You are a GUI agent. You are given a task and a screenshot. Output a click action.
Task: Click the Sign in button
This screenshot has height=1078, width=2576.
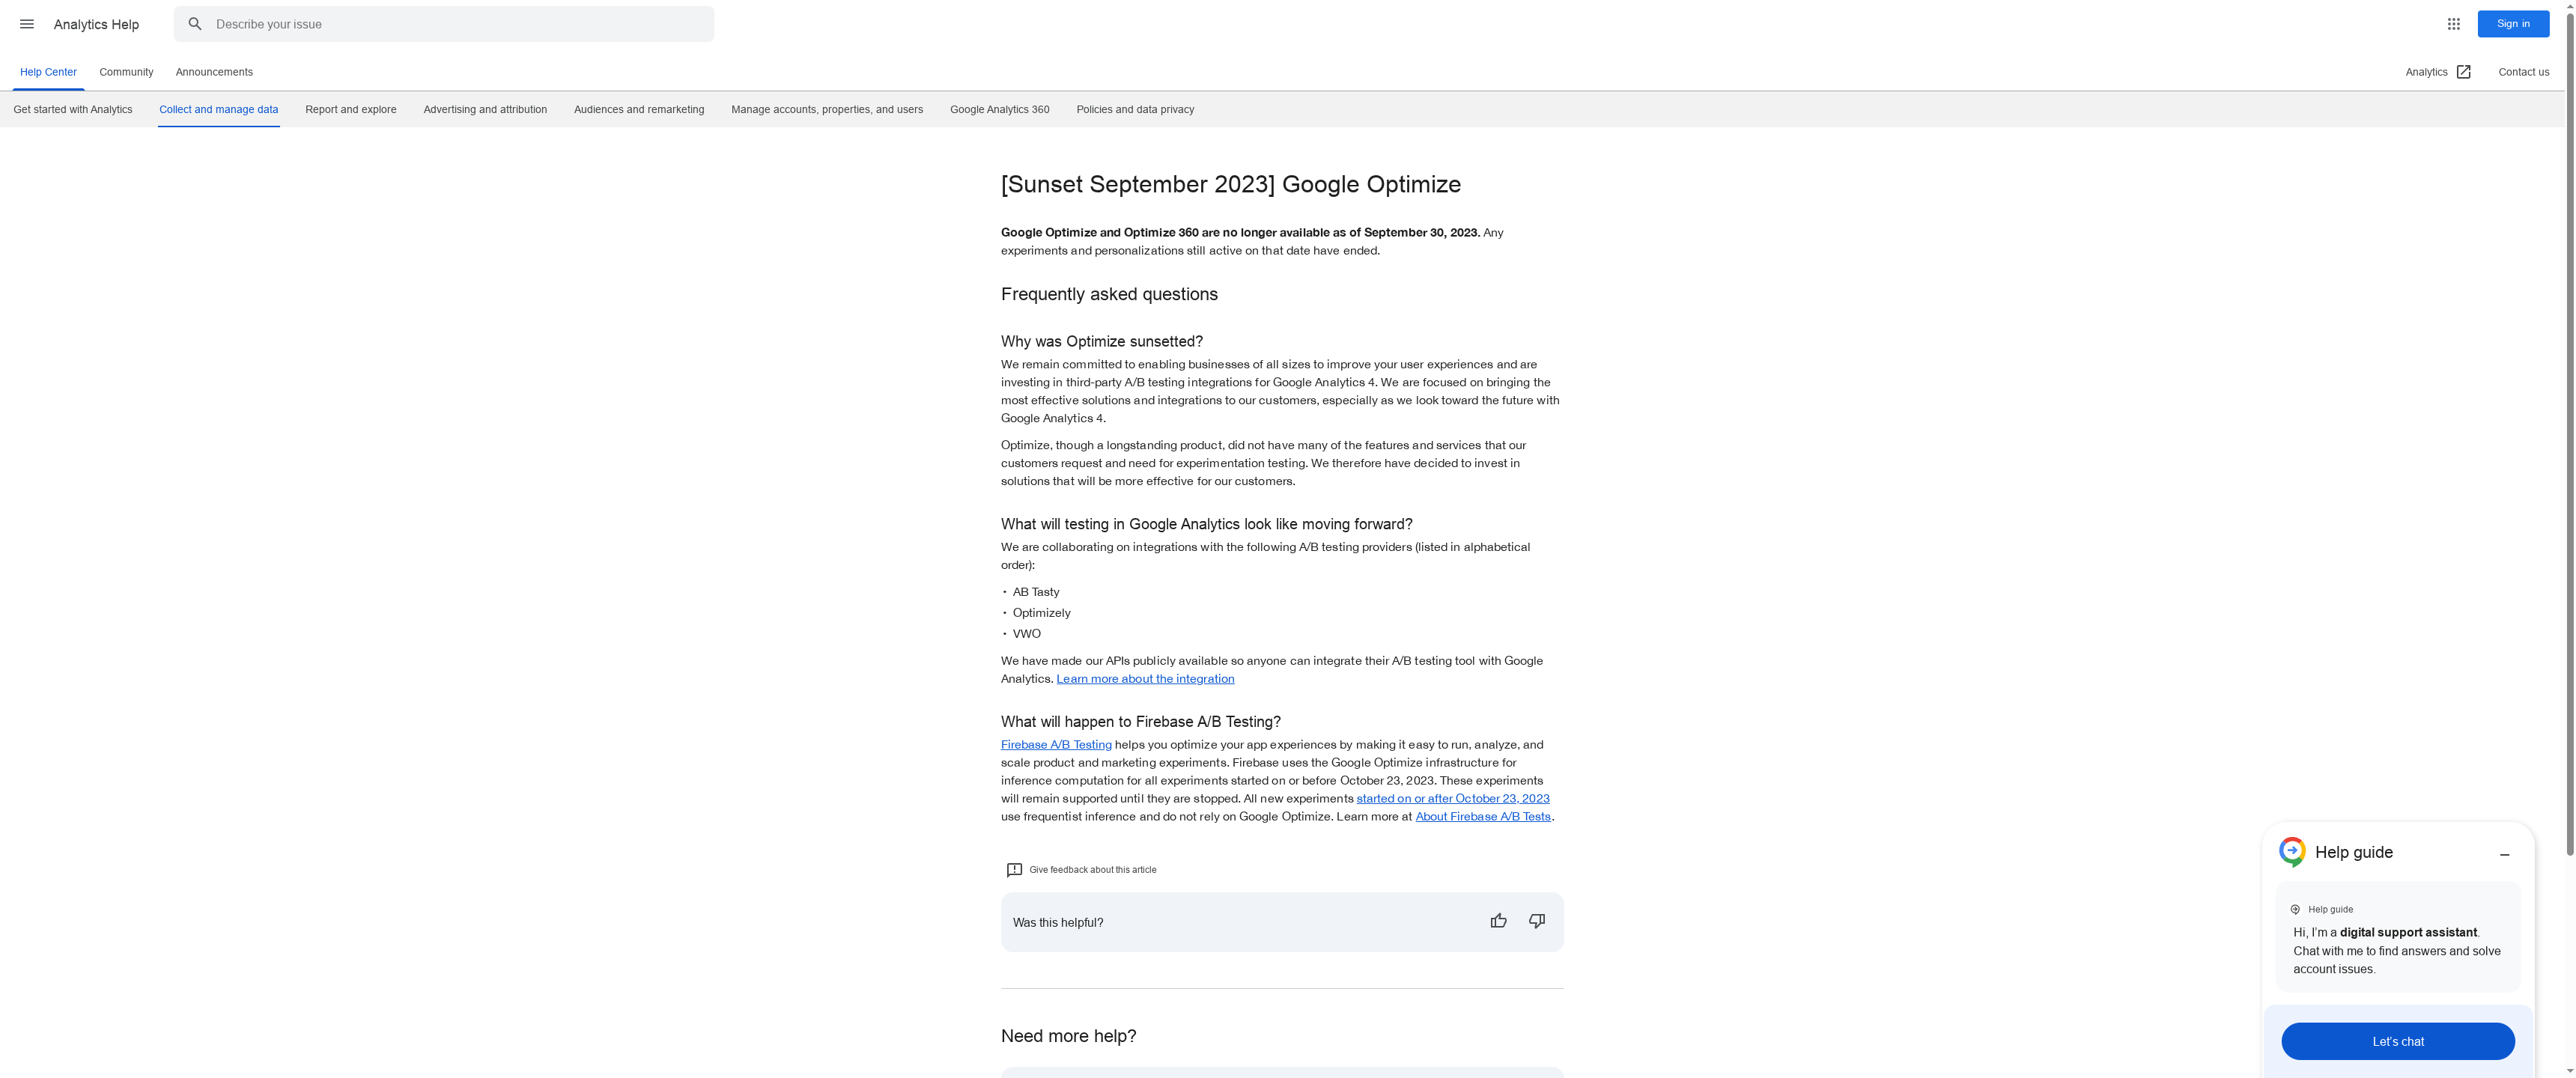[2513, 23]
